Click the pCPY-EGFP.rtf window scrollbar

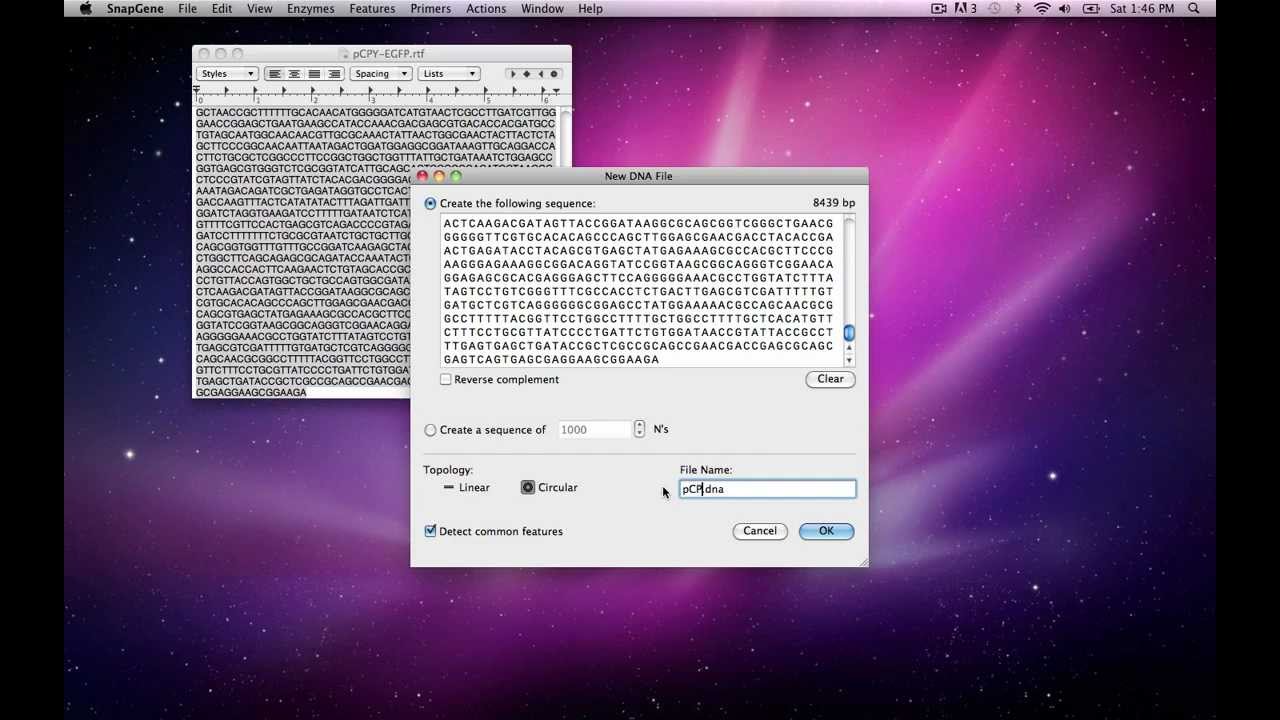566,136
